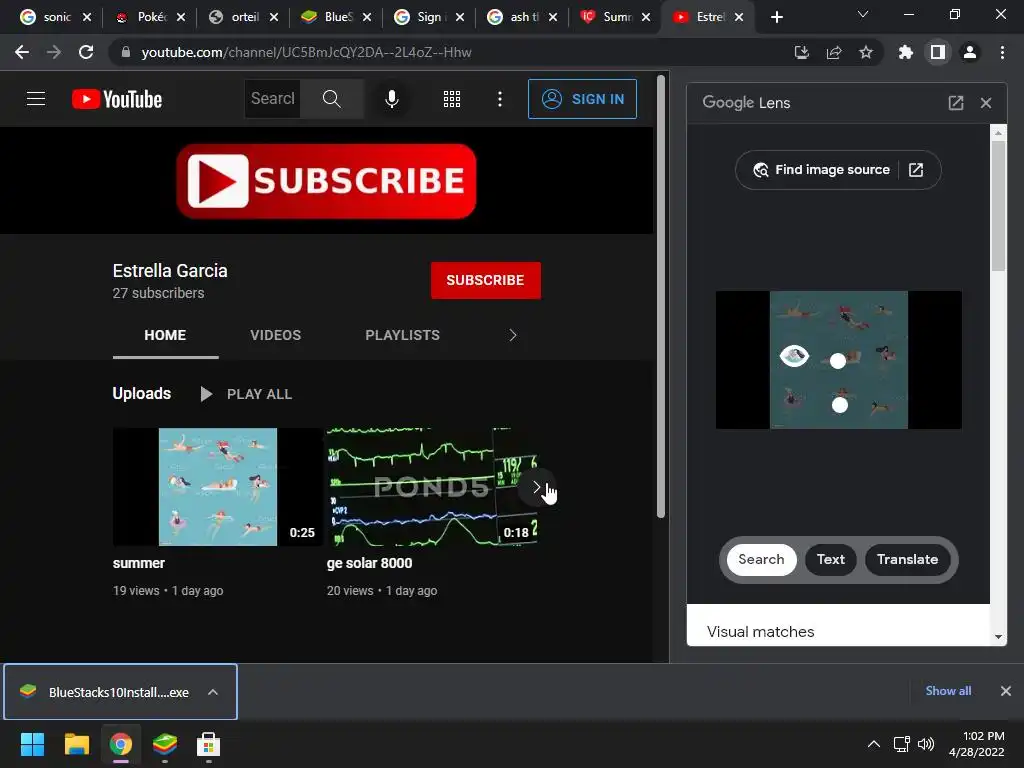Click the YouTube search magnifier button
1024x768 pixels.
pos(332,99)
